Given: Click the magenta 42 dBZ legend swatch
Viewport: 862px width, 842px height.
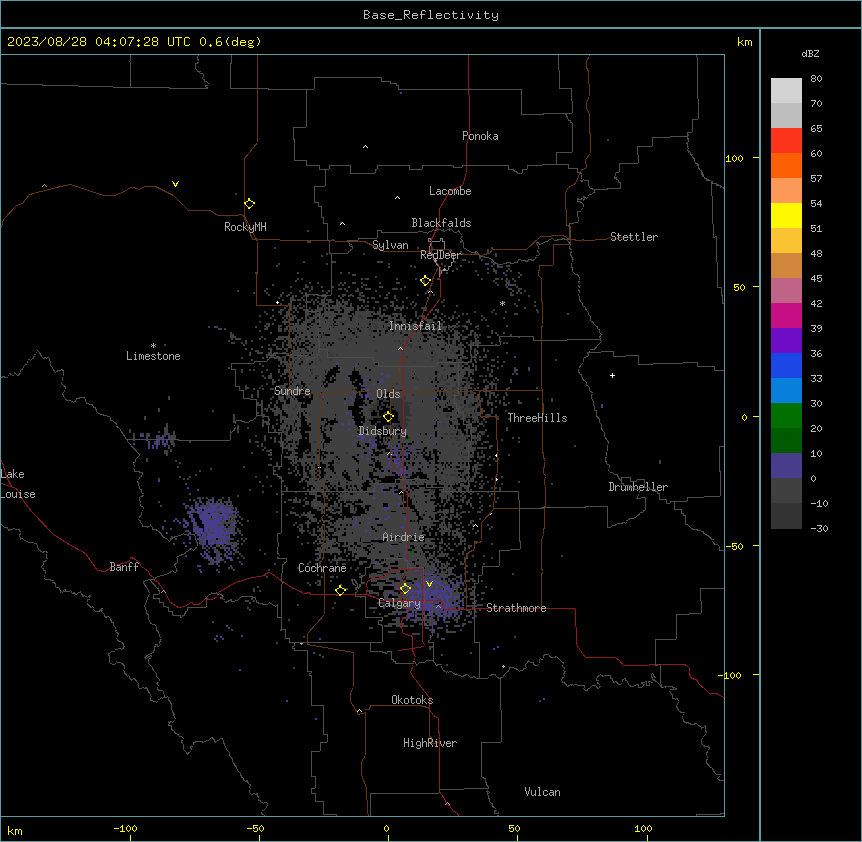Looking at the screenshot, I should click(x=786, y=315).
